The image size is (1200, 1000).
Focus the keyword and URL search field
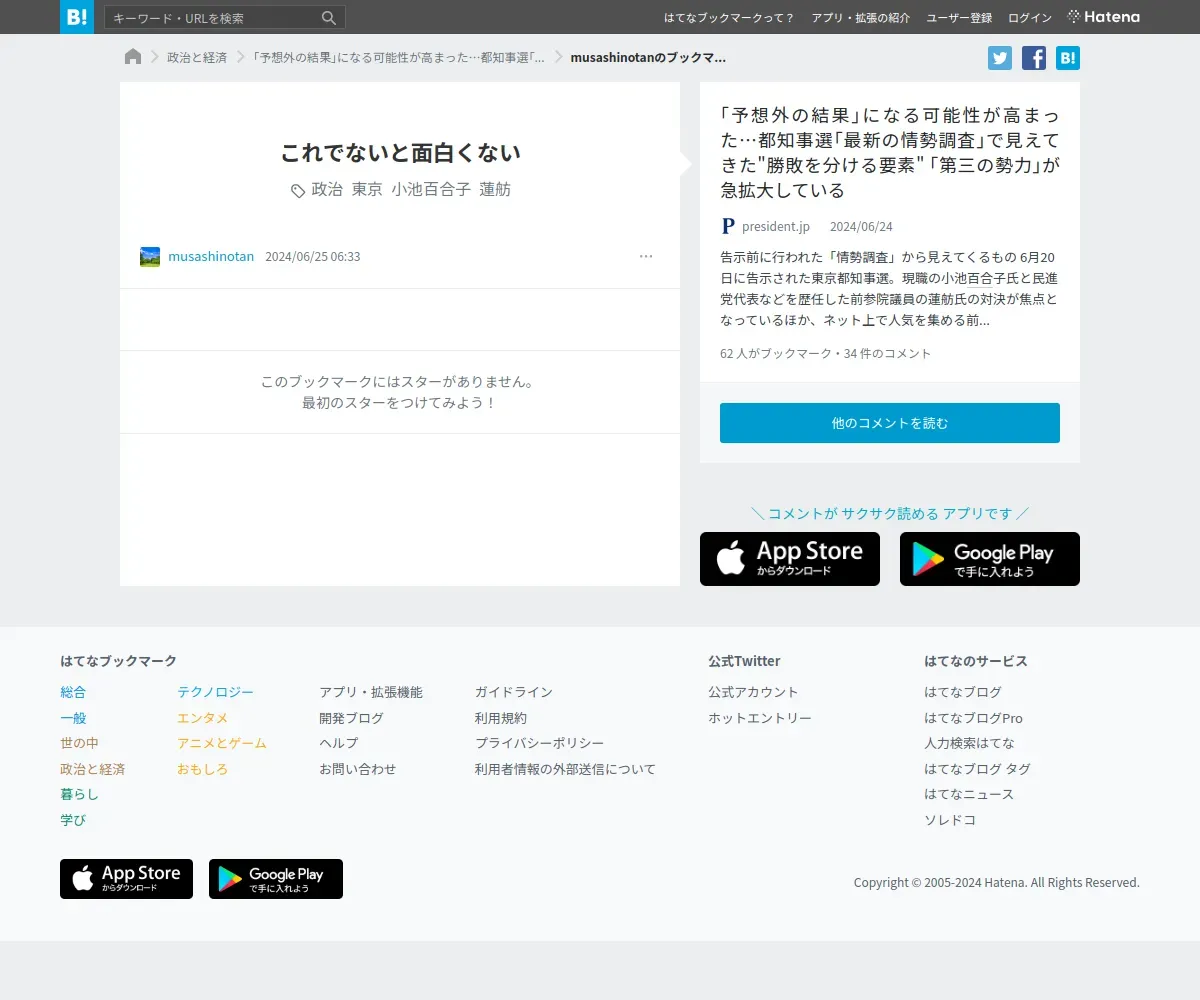(213, 18)
